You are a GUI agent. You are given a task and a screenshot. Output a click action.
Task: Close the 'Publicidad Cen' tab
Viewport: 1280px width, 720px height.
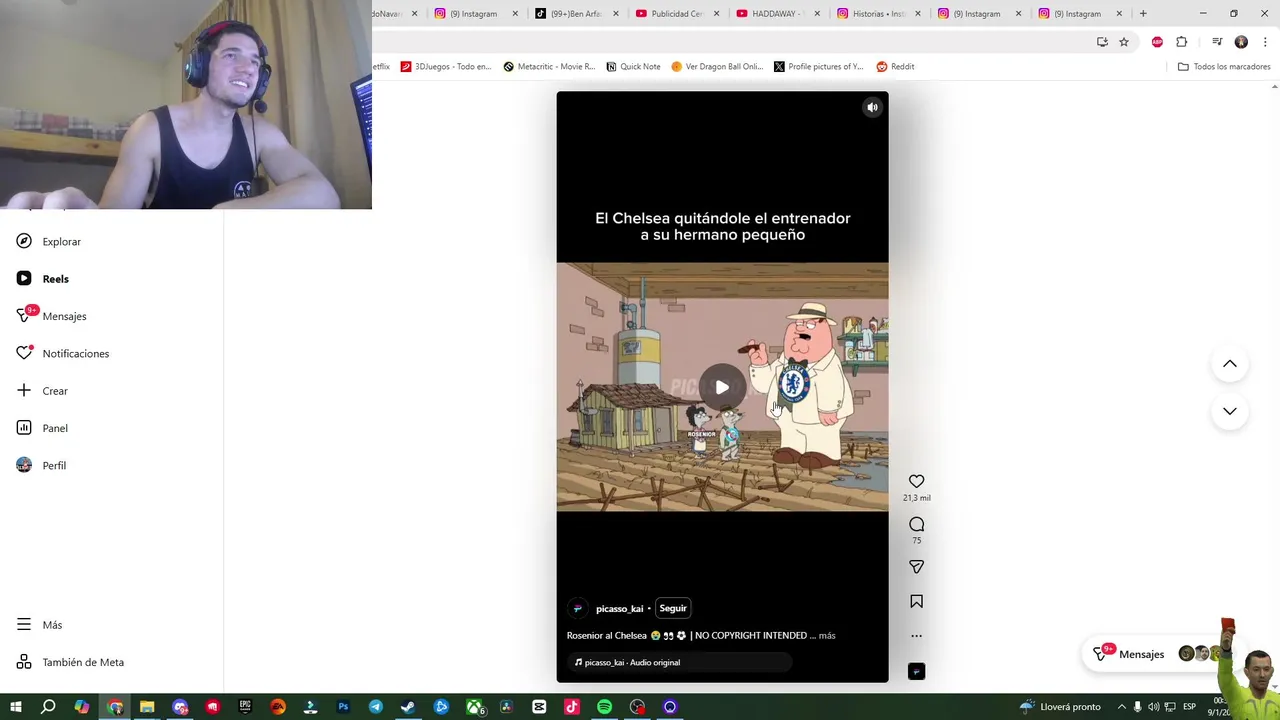click(x=716, y=14)
